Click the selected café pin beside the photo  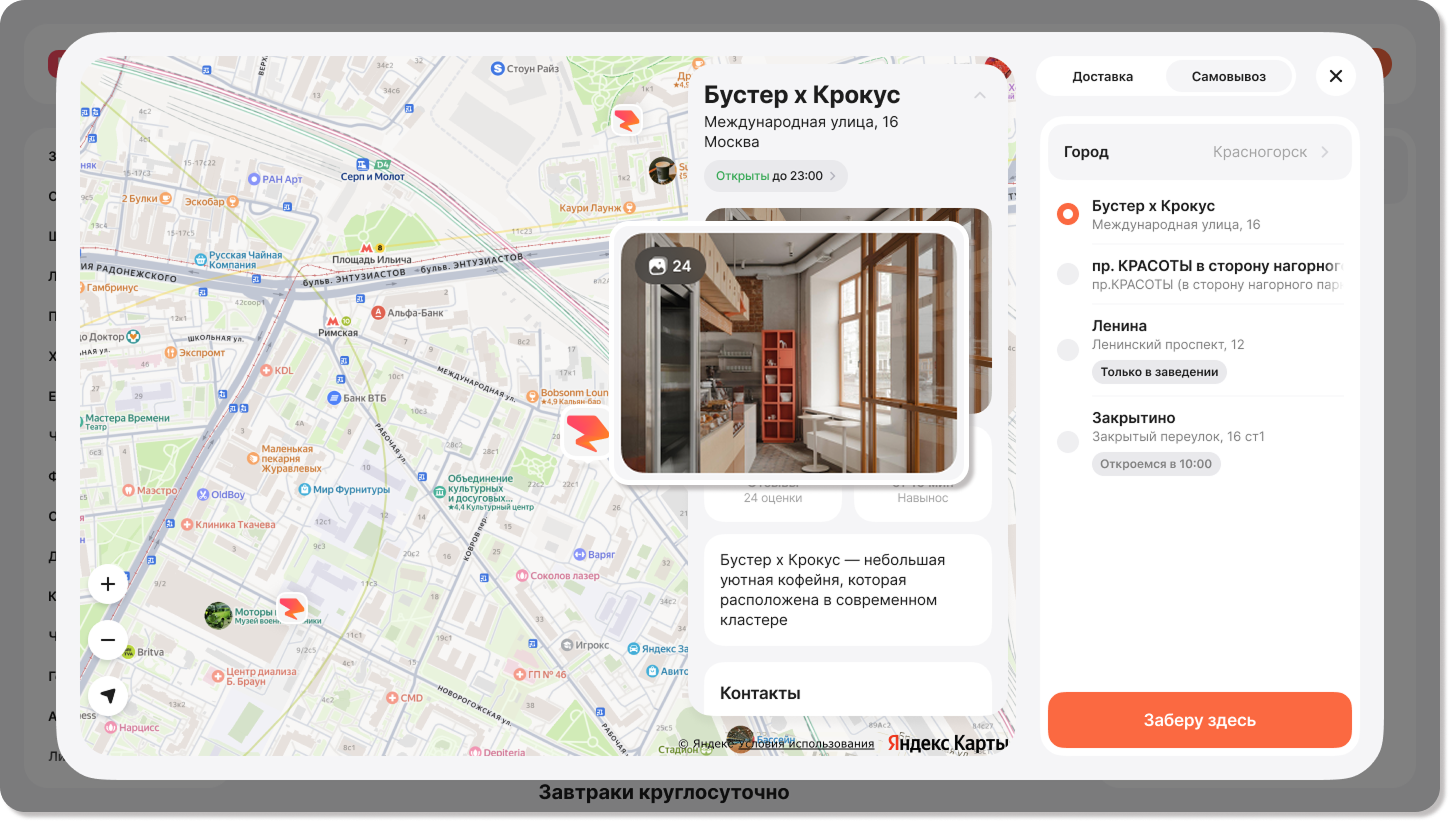588,433
